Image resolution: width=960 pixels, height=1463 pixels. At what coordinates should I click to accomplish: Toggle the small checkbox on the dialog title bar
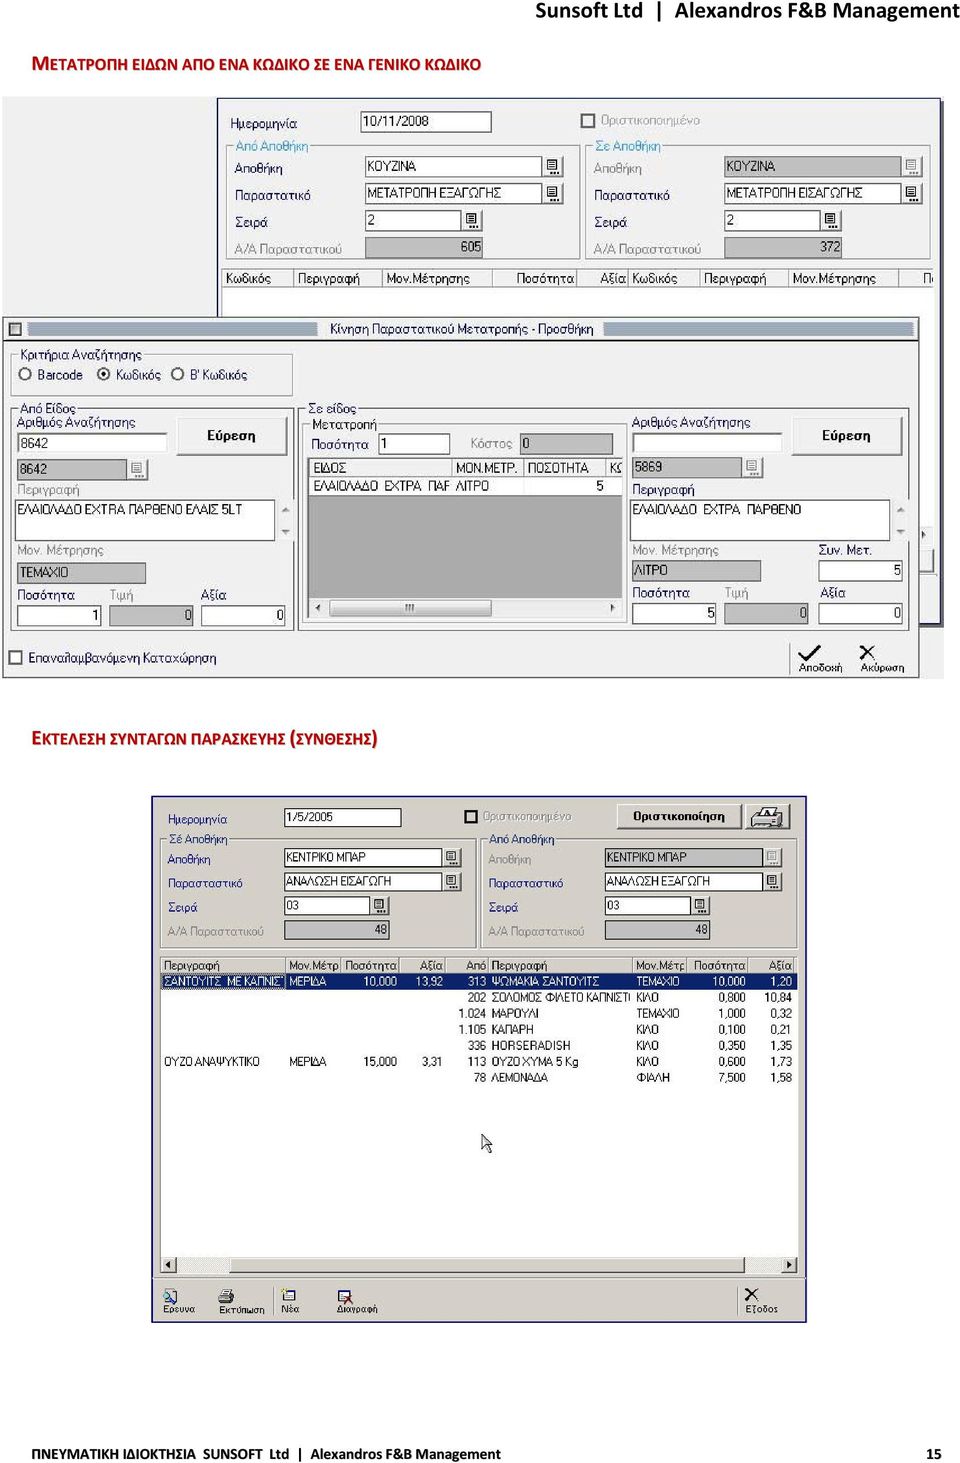coord(15,329)
